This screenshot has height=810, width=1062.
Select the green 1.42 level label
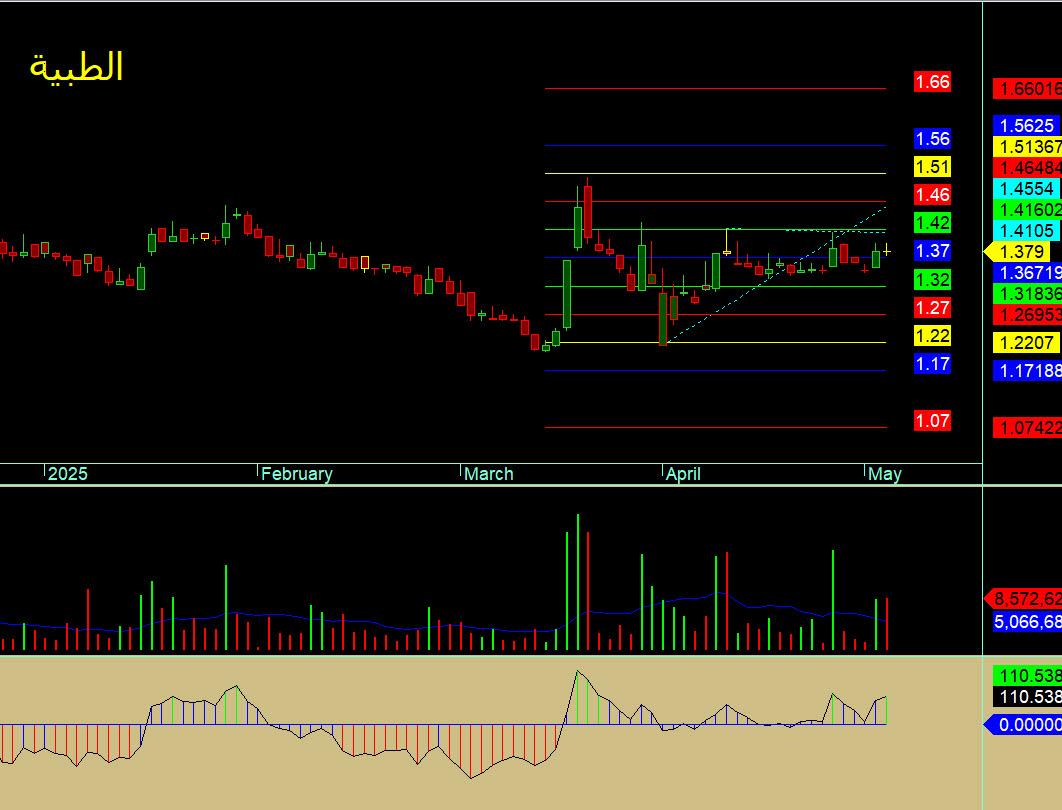[932, 223]
